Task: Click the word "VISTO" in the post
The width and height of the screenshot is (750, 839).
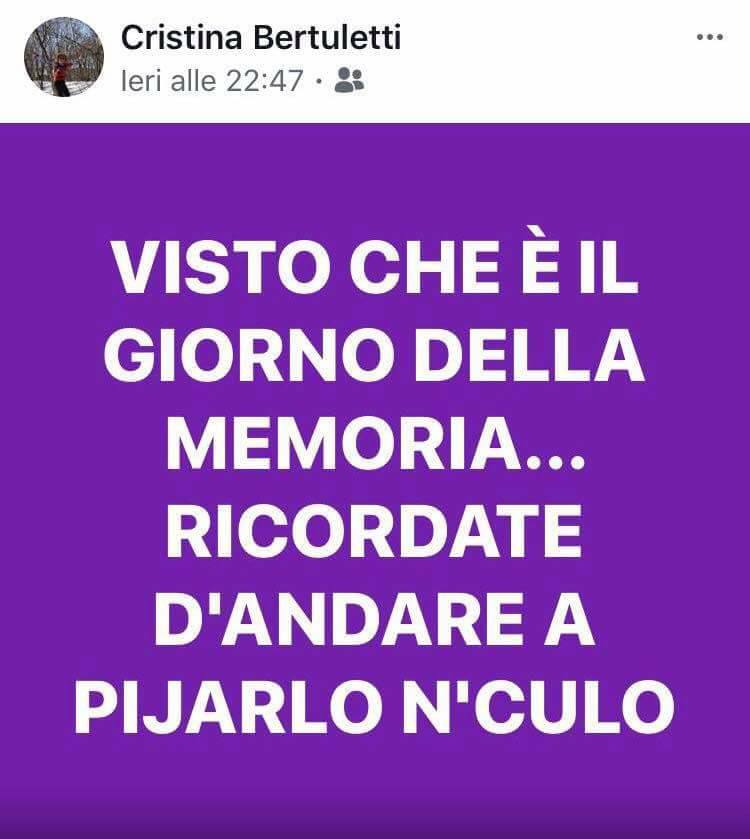Action: 221,267
